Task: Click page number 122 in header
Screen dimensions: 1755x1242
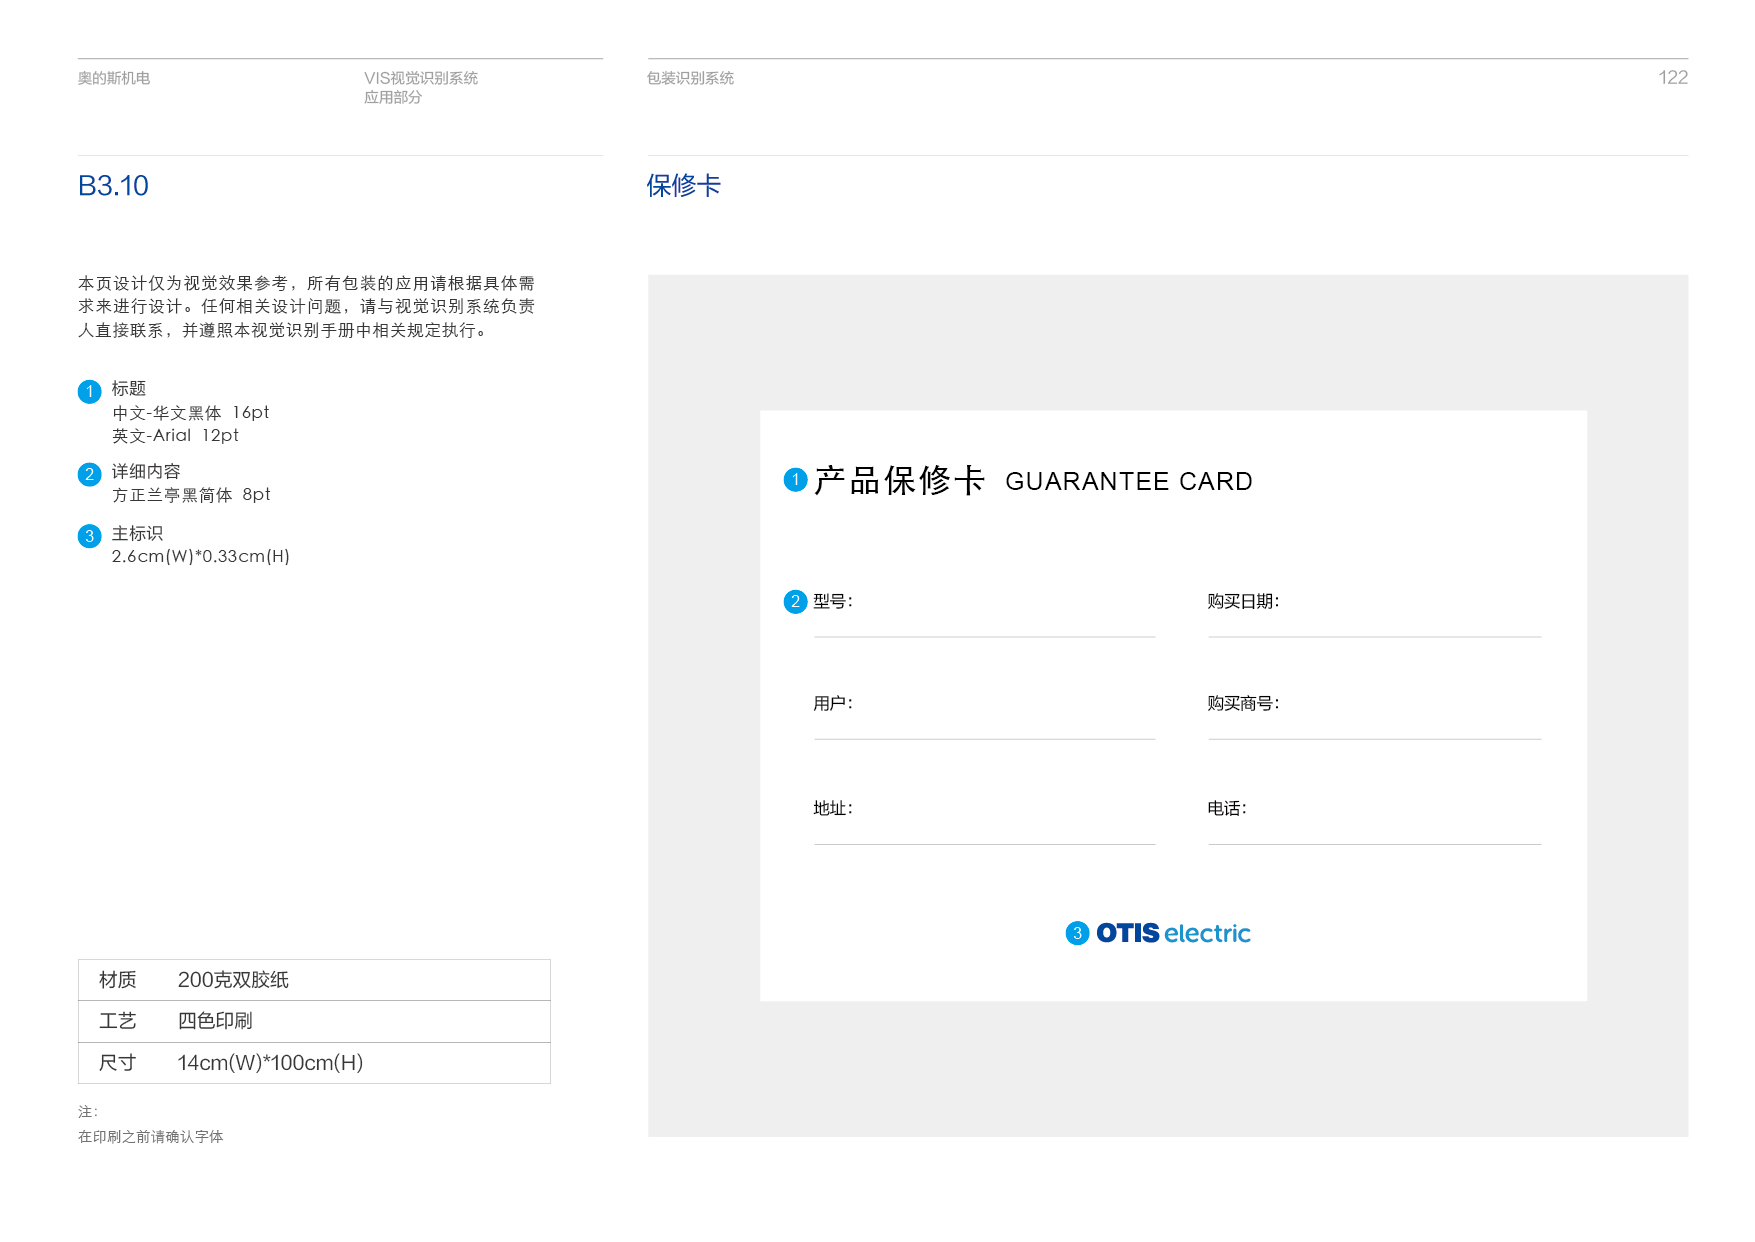Action: click(x=1672, y=78)
